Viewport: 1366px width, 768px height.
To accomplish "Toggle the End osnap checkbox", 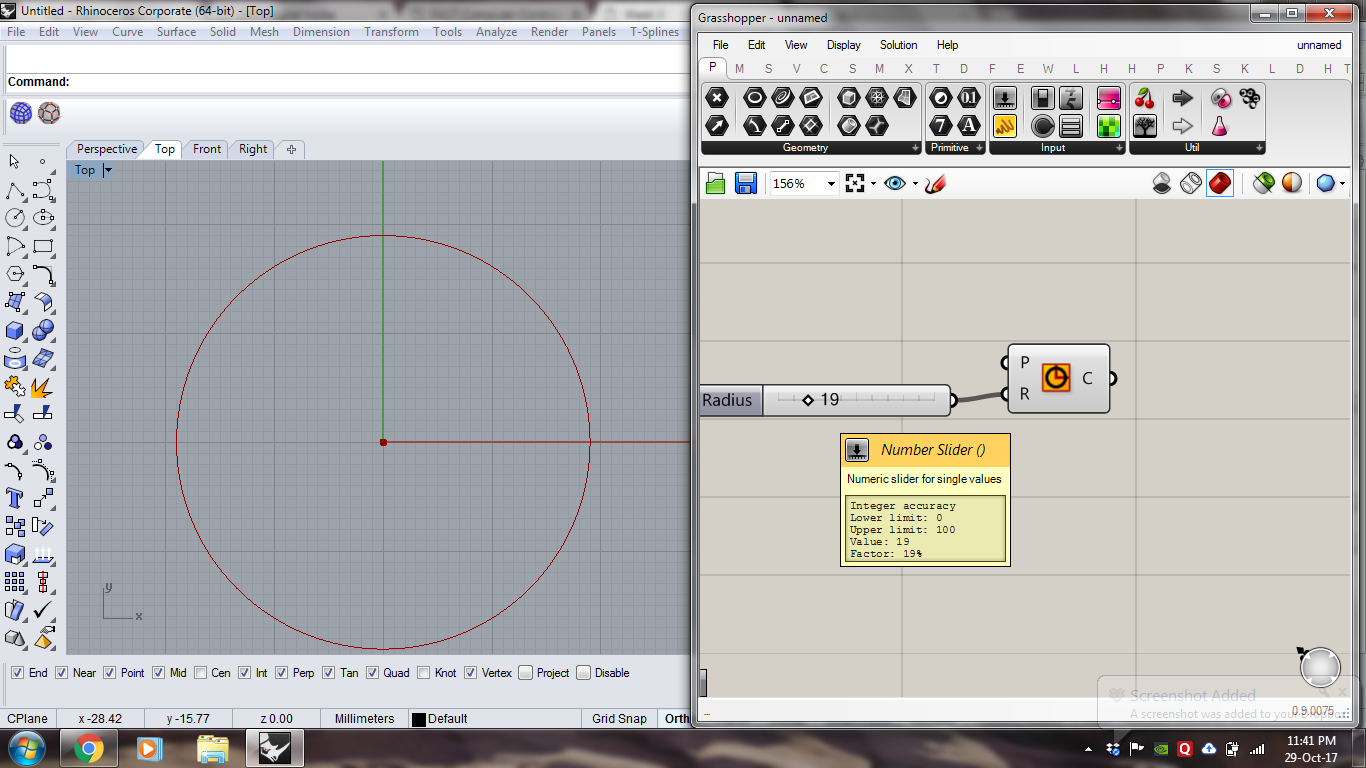I will (17, 673).
